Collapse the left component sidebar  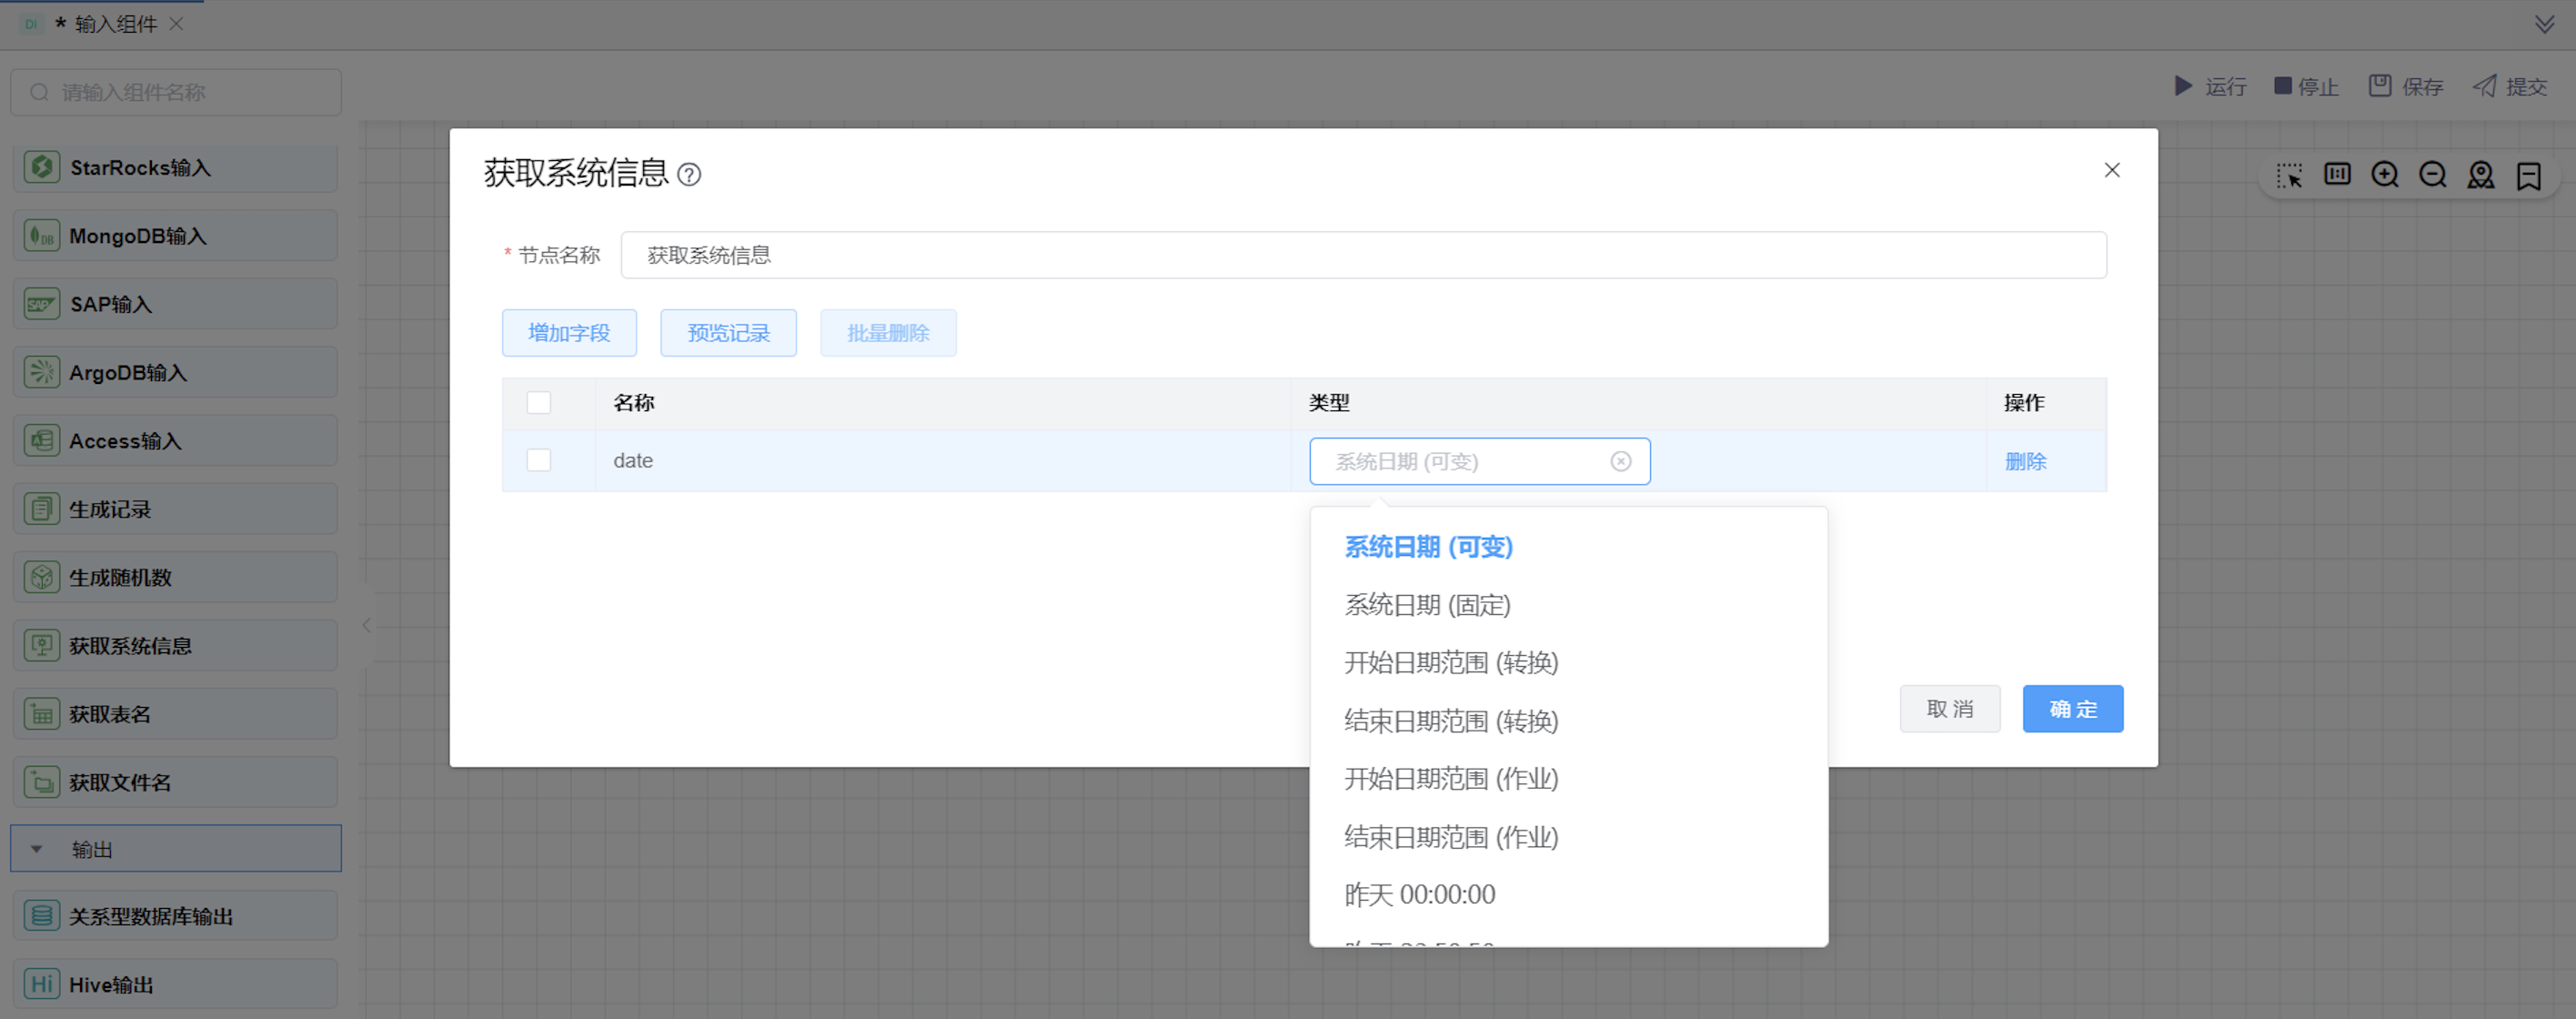(367, 625)
